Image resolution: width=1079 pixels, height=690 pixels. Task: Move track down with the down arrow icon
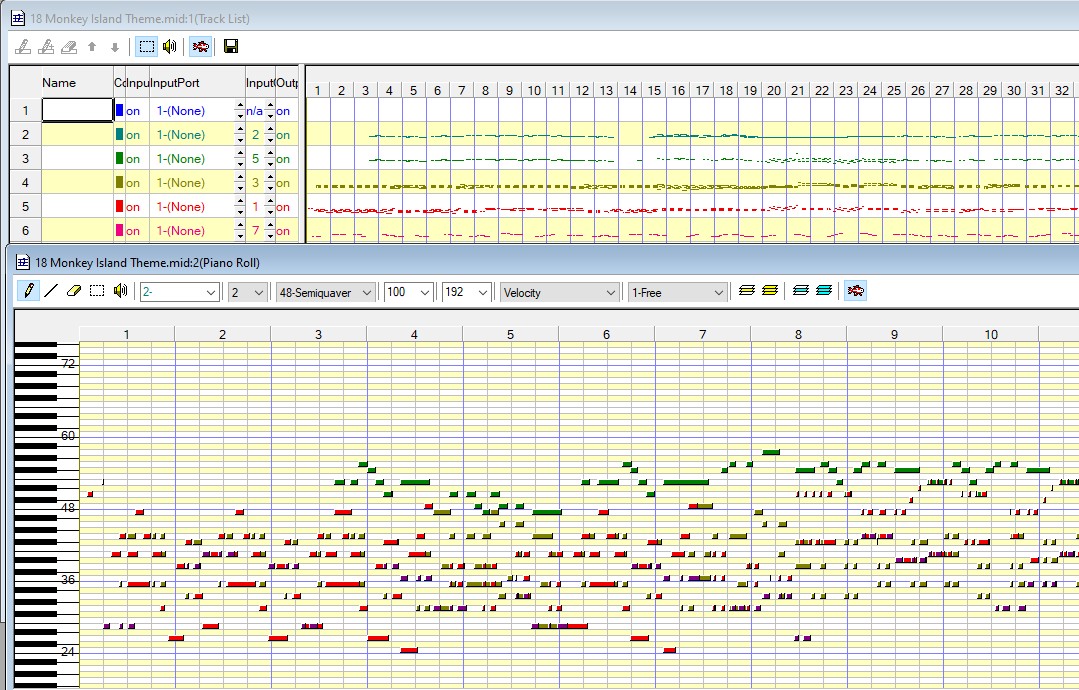pyautogui.click(x=115, y=47)
